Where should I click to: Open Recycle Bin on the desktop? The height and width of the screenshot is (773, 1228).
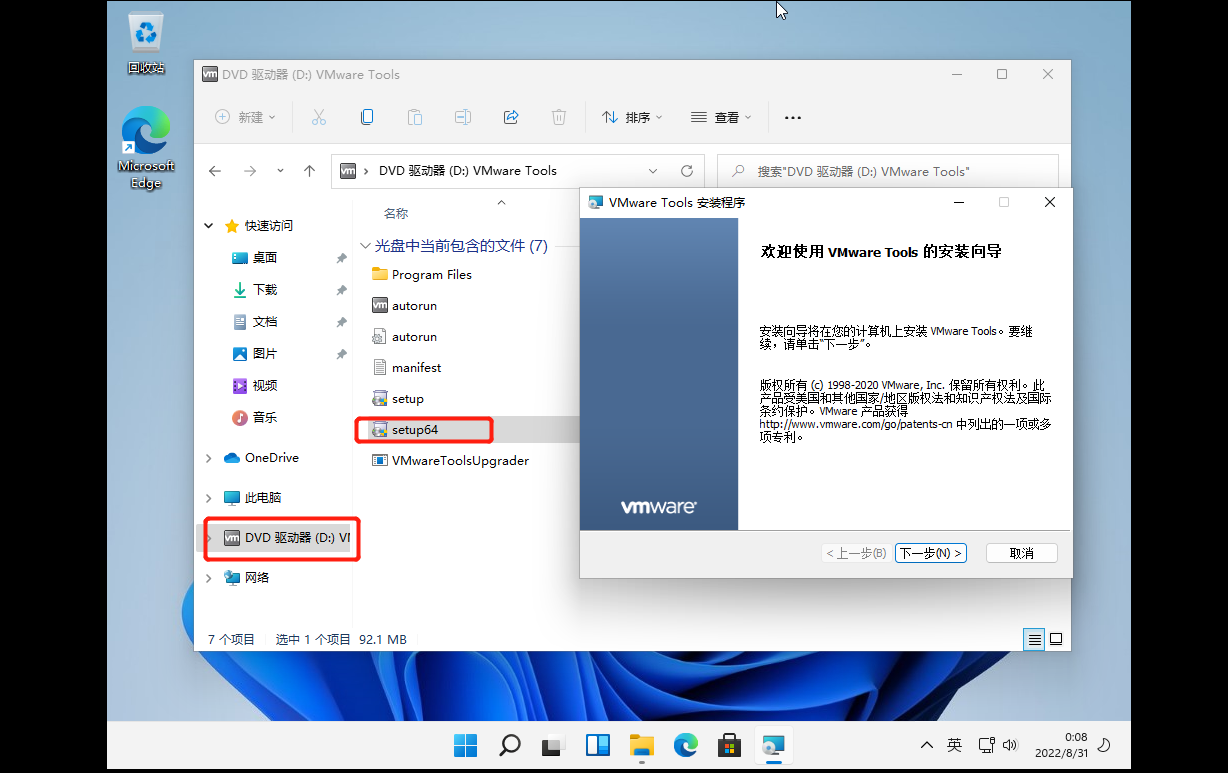[x=146, y=43]
